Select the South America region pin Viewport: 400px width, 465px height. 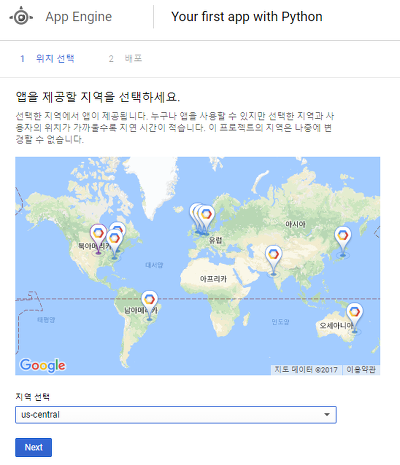(149, 305)
